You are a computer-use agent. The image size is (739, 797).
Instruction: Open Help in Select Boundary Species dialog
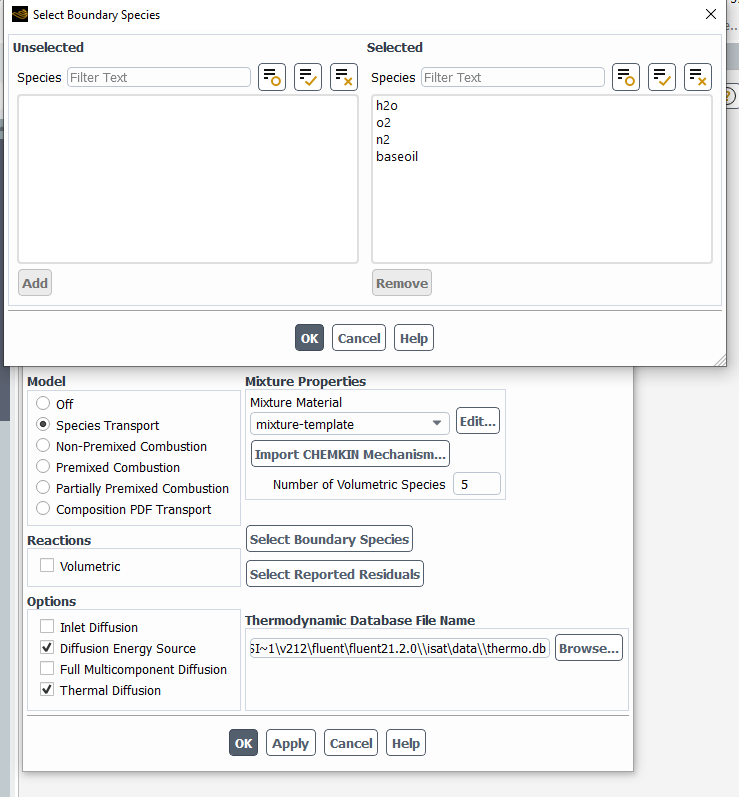(414, 338)
